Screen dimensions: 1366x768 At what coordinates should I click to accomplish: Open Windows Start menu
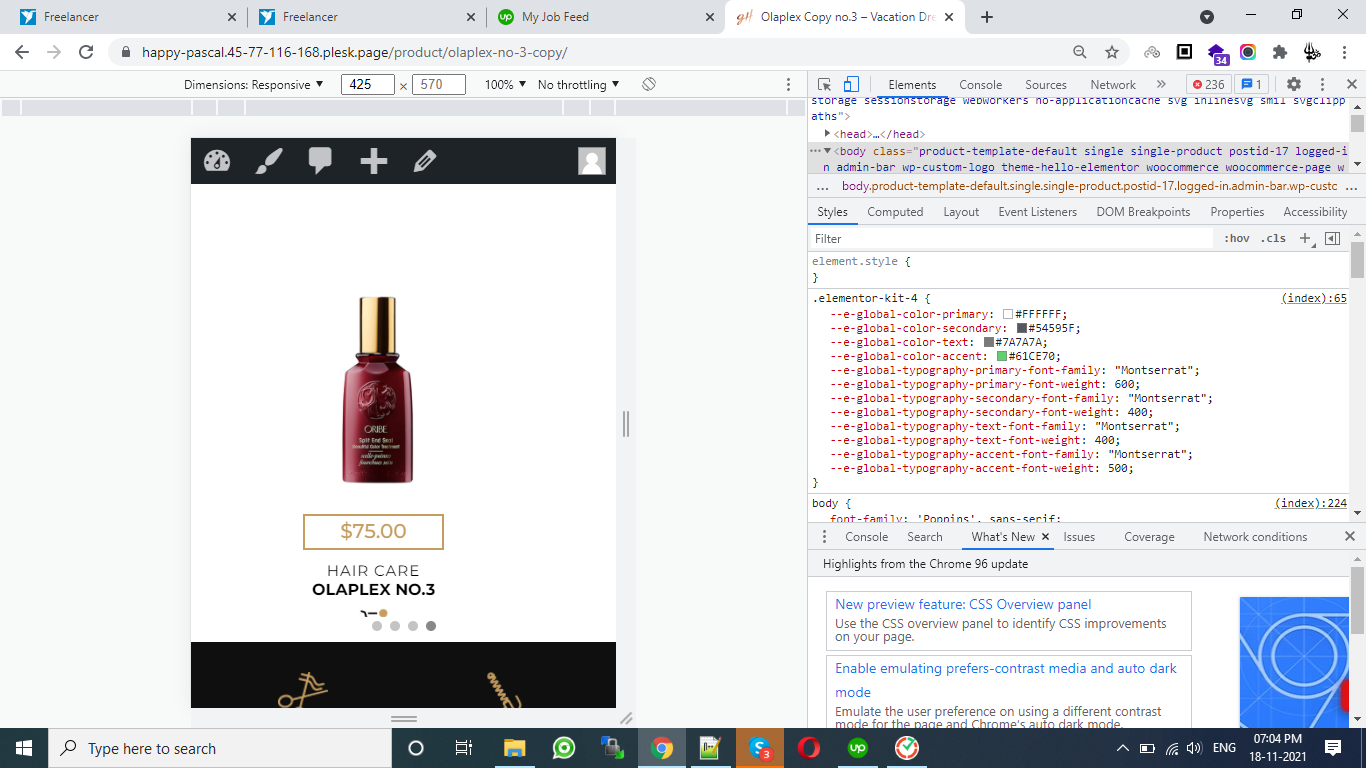click(23, 748)
